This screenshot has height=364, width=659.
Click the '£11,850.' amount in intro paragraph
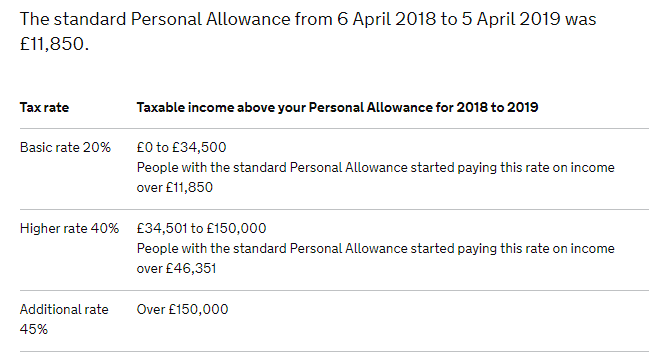tap(54, 44)
